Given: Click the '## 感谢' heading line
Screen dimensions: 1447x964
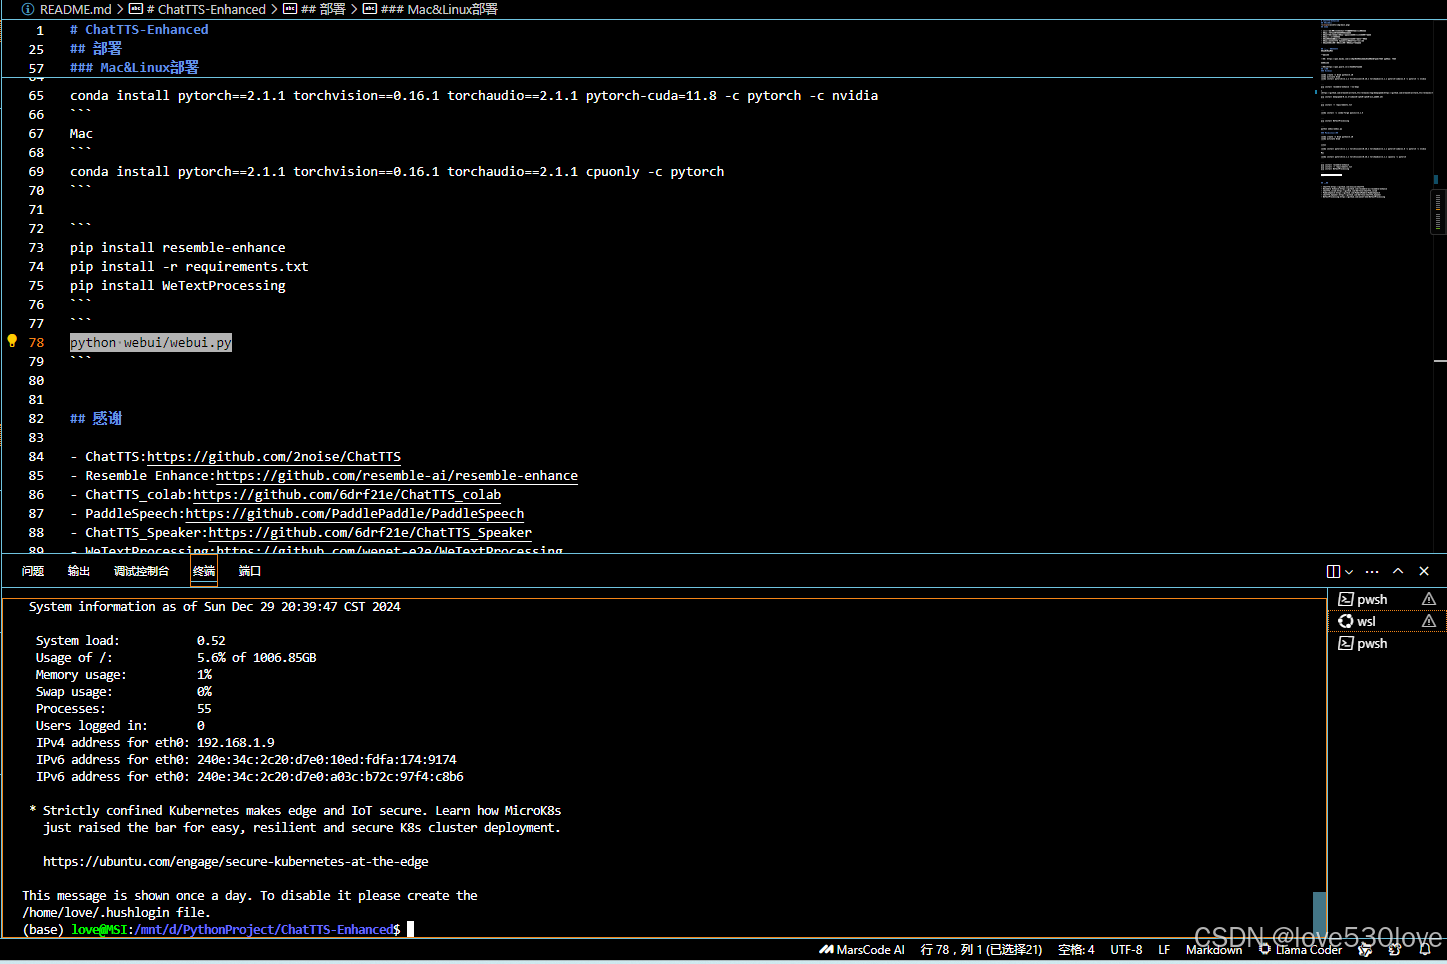Looking at the screenshot, I should 96,418.
